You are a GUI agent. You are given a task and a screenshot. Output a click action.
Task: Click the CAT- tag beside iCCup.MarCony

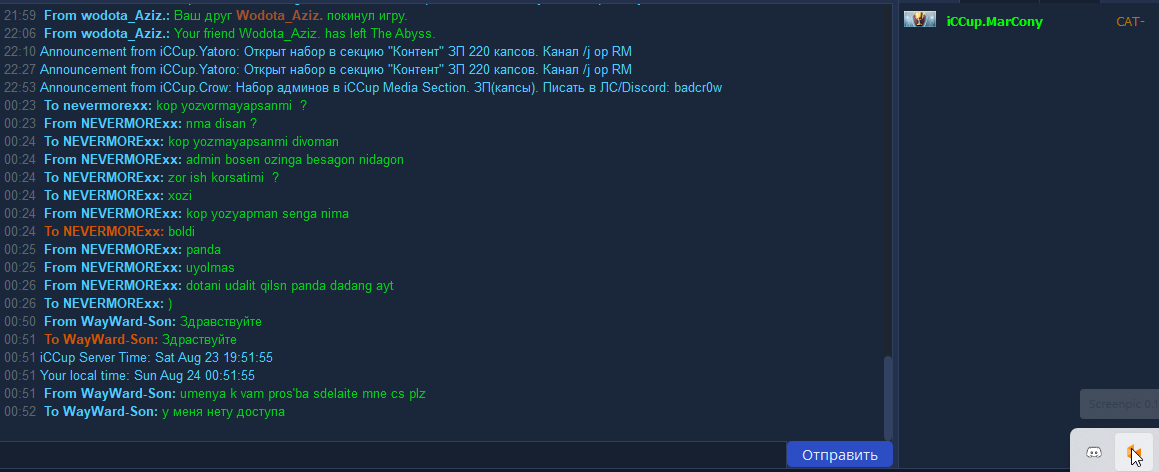pyautogui.click(x=1130, y=21)
